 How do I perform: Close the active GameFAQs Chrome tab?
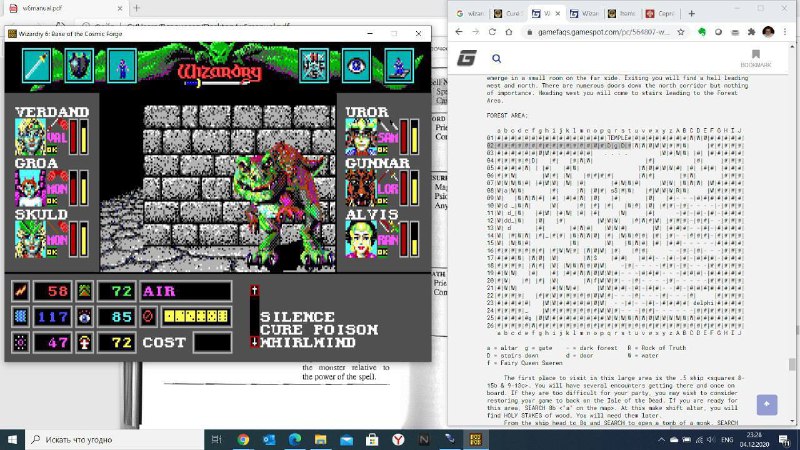[x=558, y=14]
